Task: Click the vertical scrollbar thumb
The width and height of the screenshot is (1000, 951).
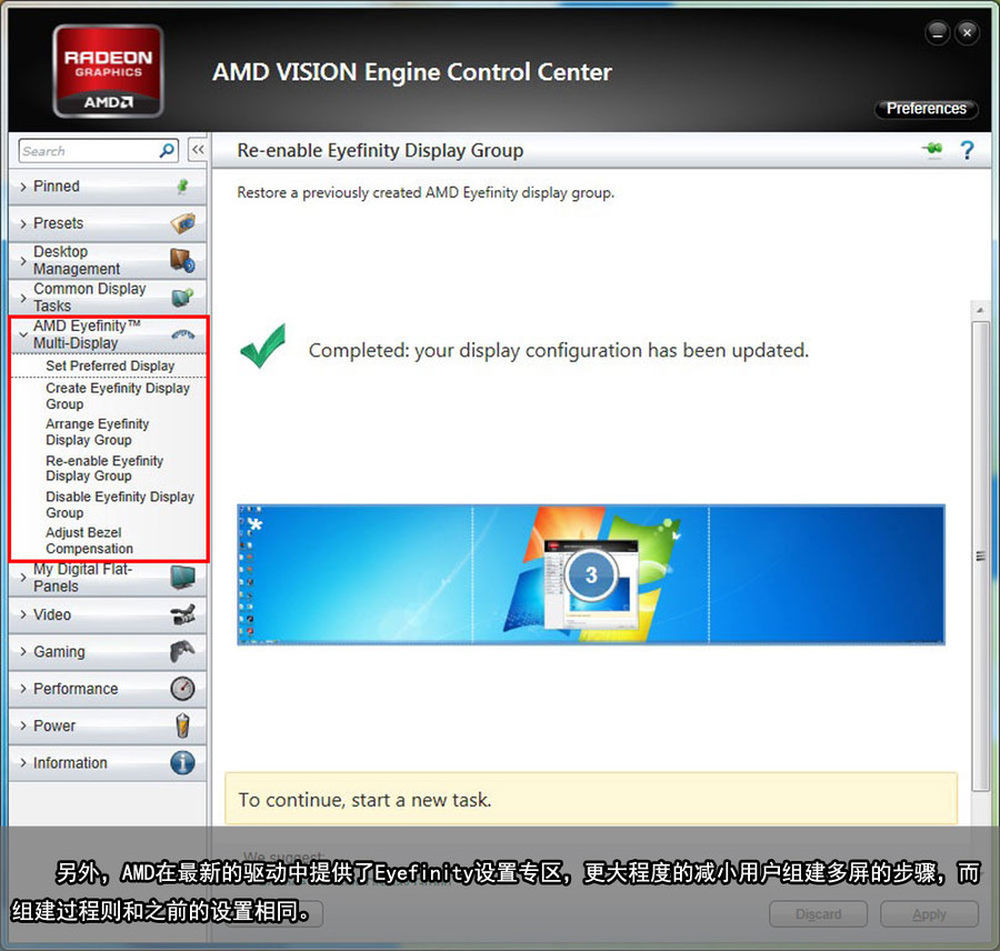Action: tap(980, 556)
